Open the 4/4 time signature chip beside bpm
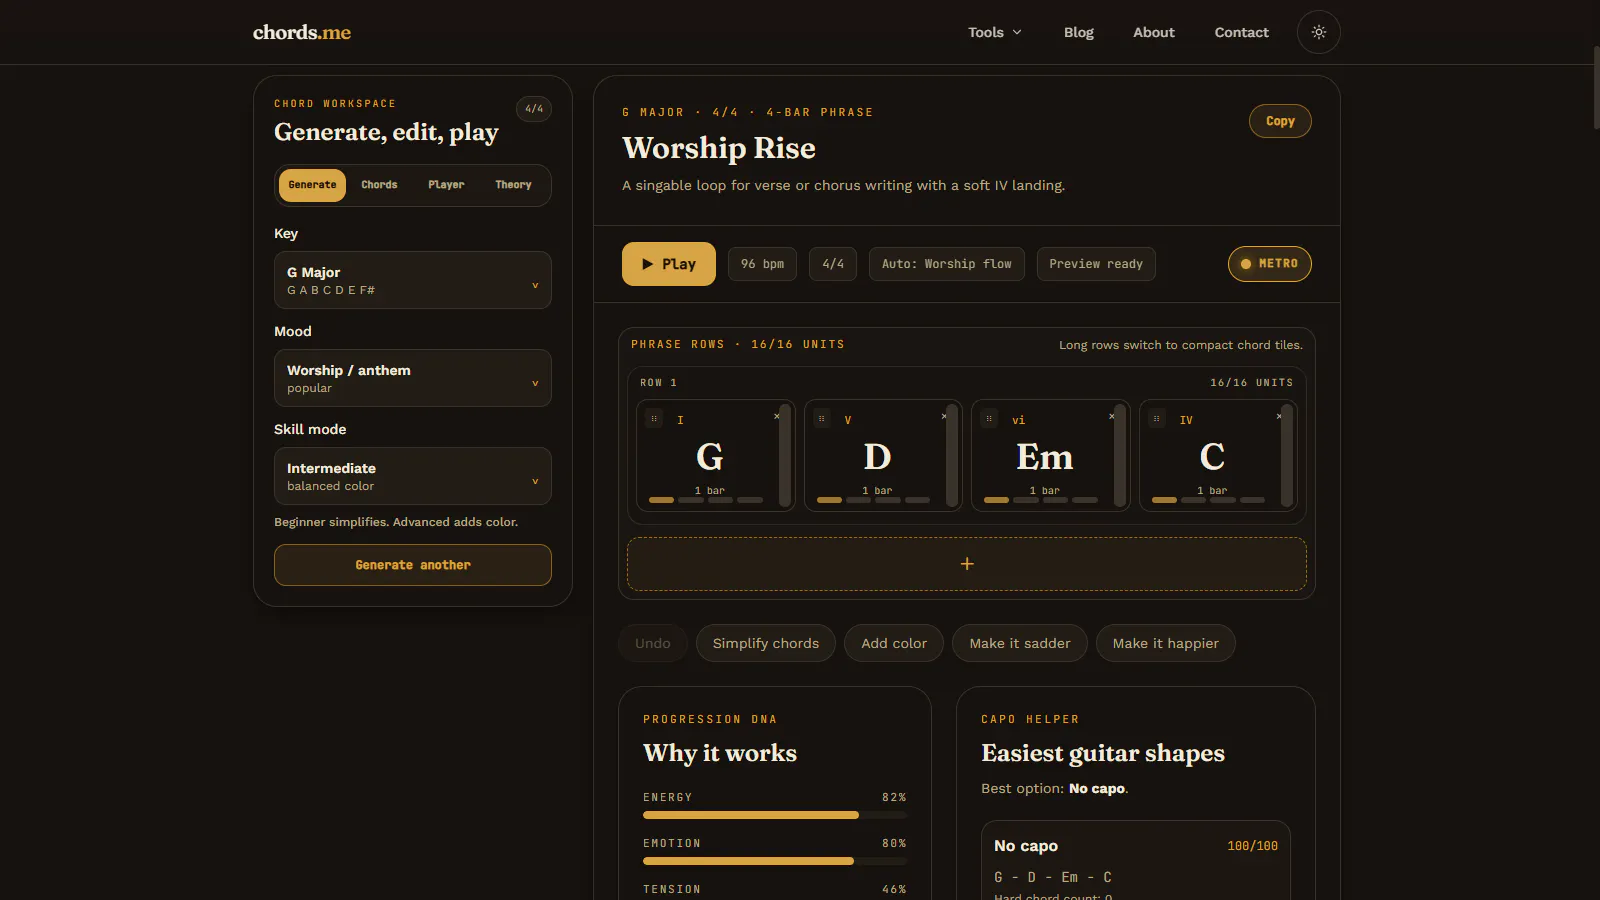This screenshot has height=900, width=1600. click(x=833, y=264)
